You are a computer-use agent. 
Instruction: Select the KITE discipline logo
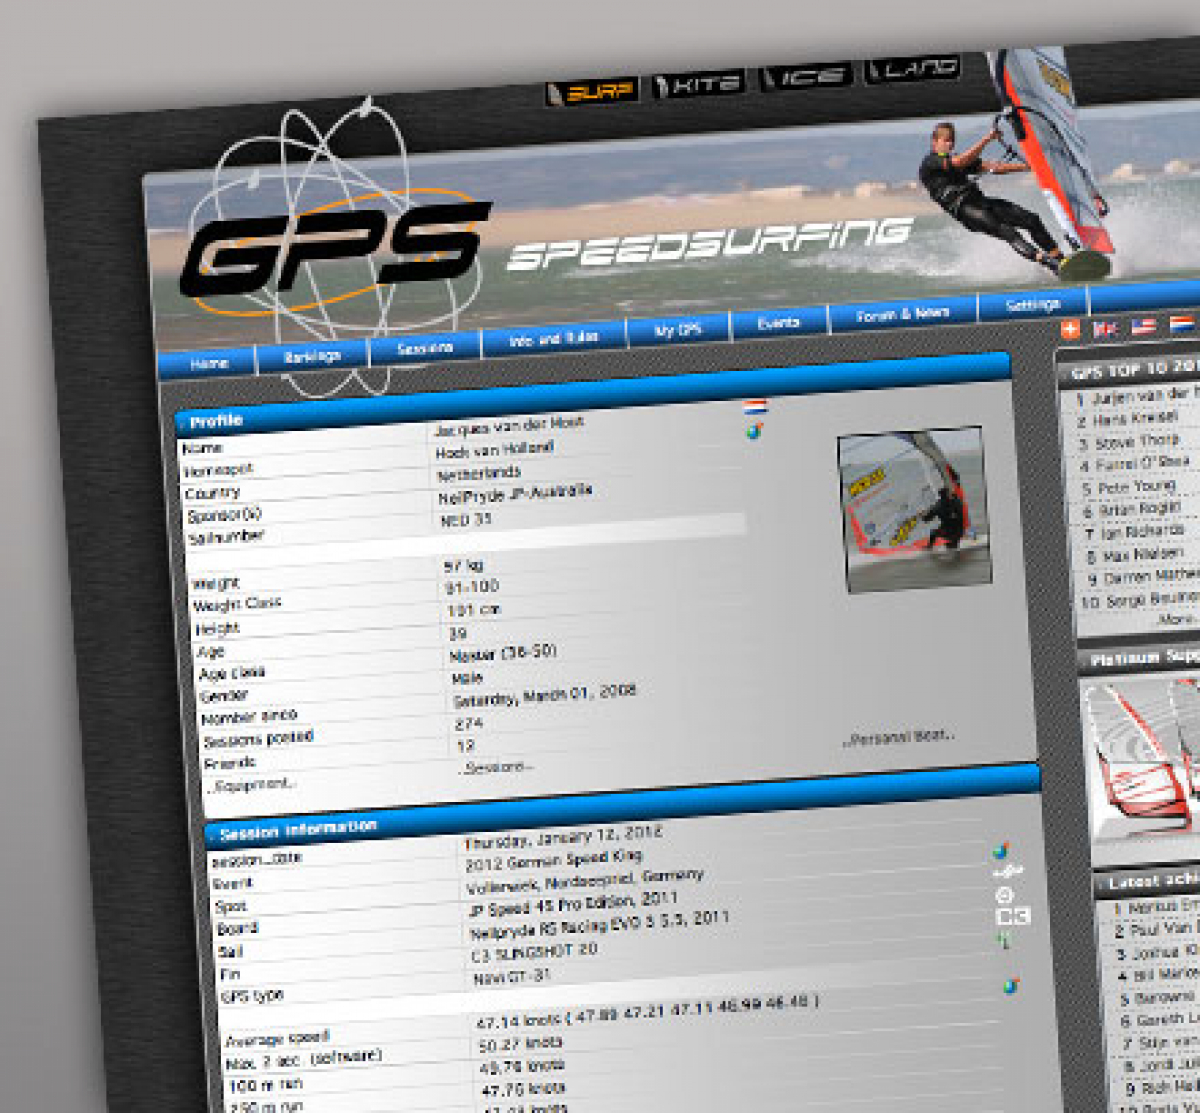click(699, 84)
